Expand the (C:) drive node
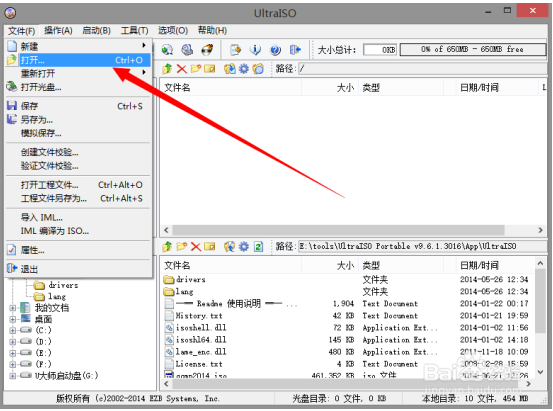Image resolution: width=553 pixels, height=411 pixels. pos(13,331)
